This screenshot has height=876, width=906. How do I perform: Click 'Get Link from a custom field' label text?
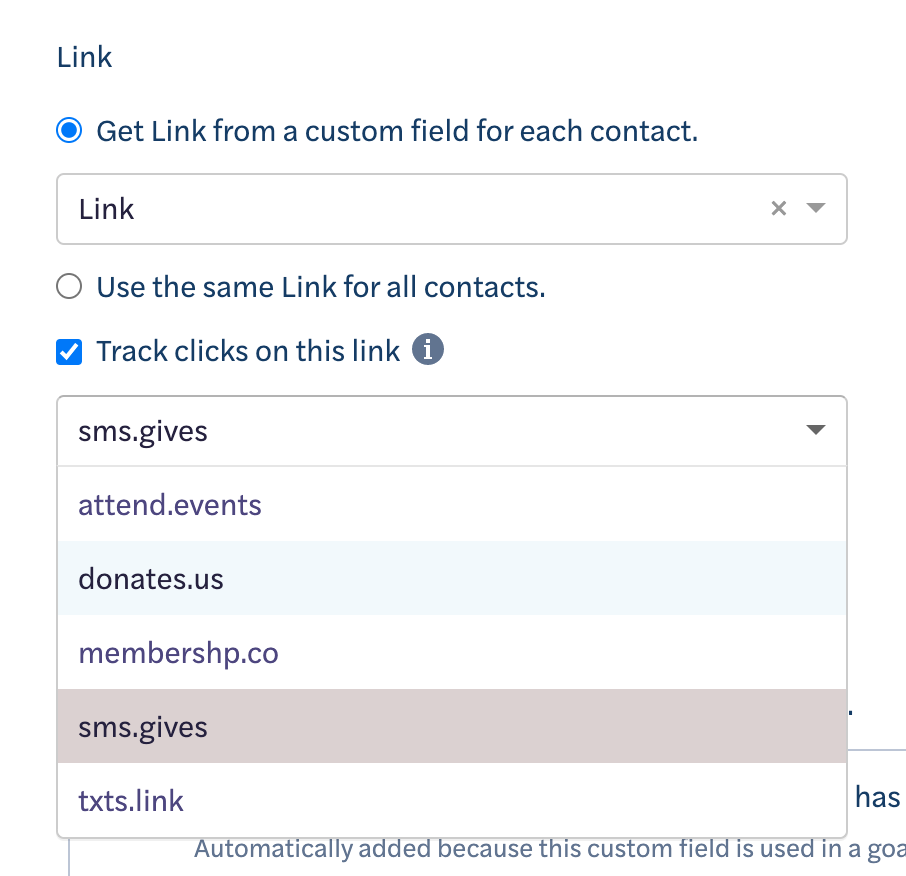397,131
